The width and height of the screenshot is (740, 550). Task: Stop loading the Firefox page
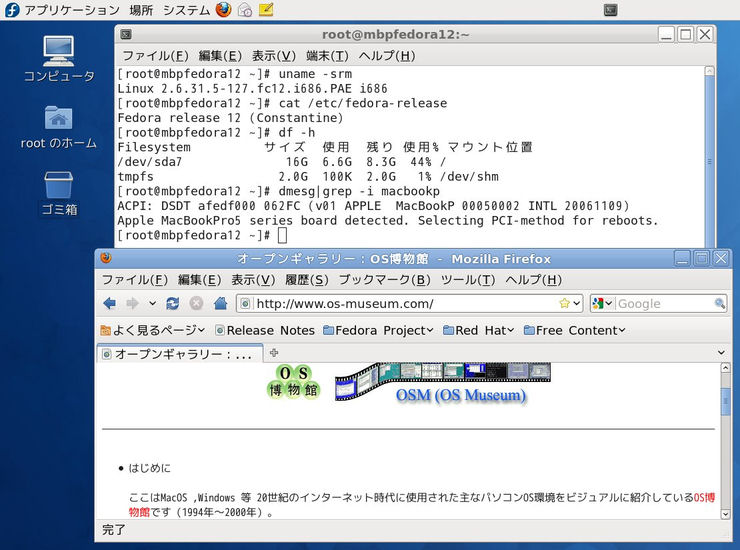(x=196, y=303)
